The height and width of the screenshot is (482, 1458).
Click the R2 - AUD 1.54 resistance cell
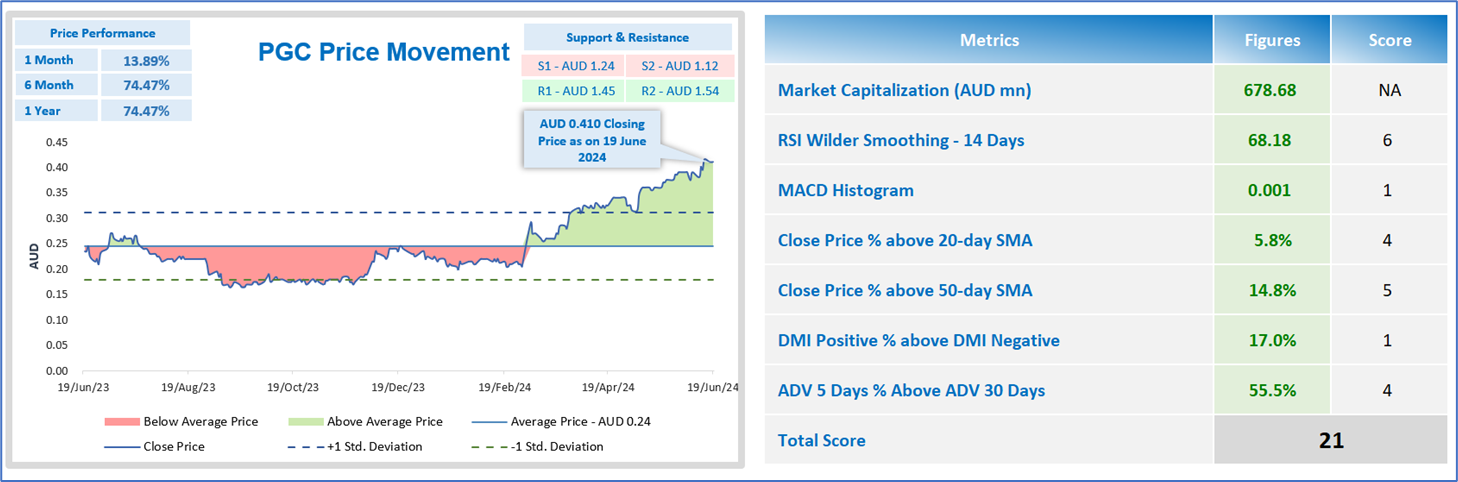tap(681, 91)
